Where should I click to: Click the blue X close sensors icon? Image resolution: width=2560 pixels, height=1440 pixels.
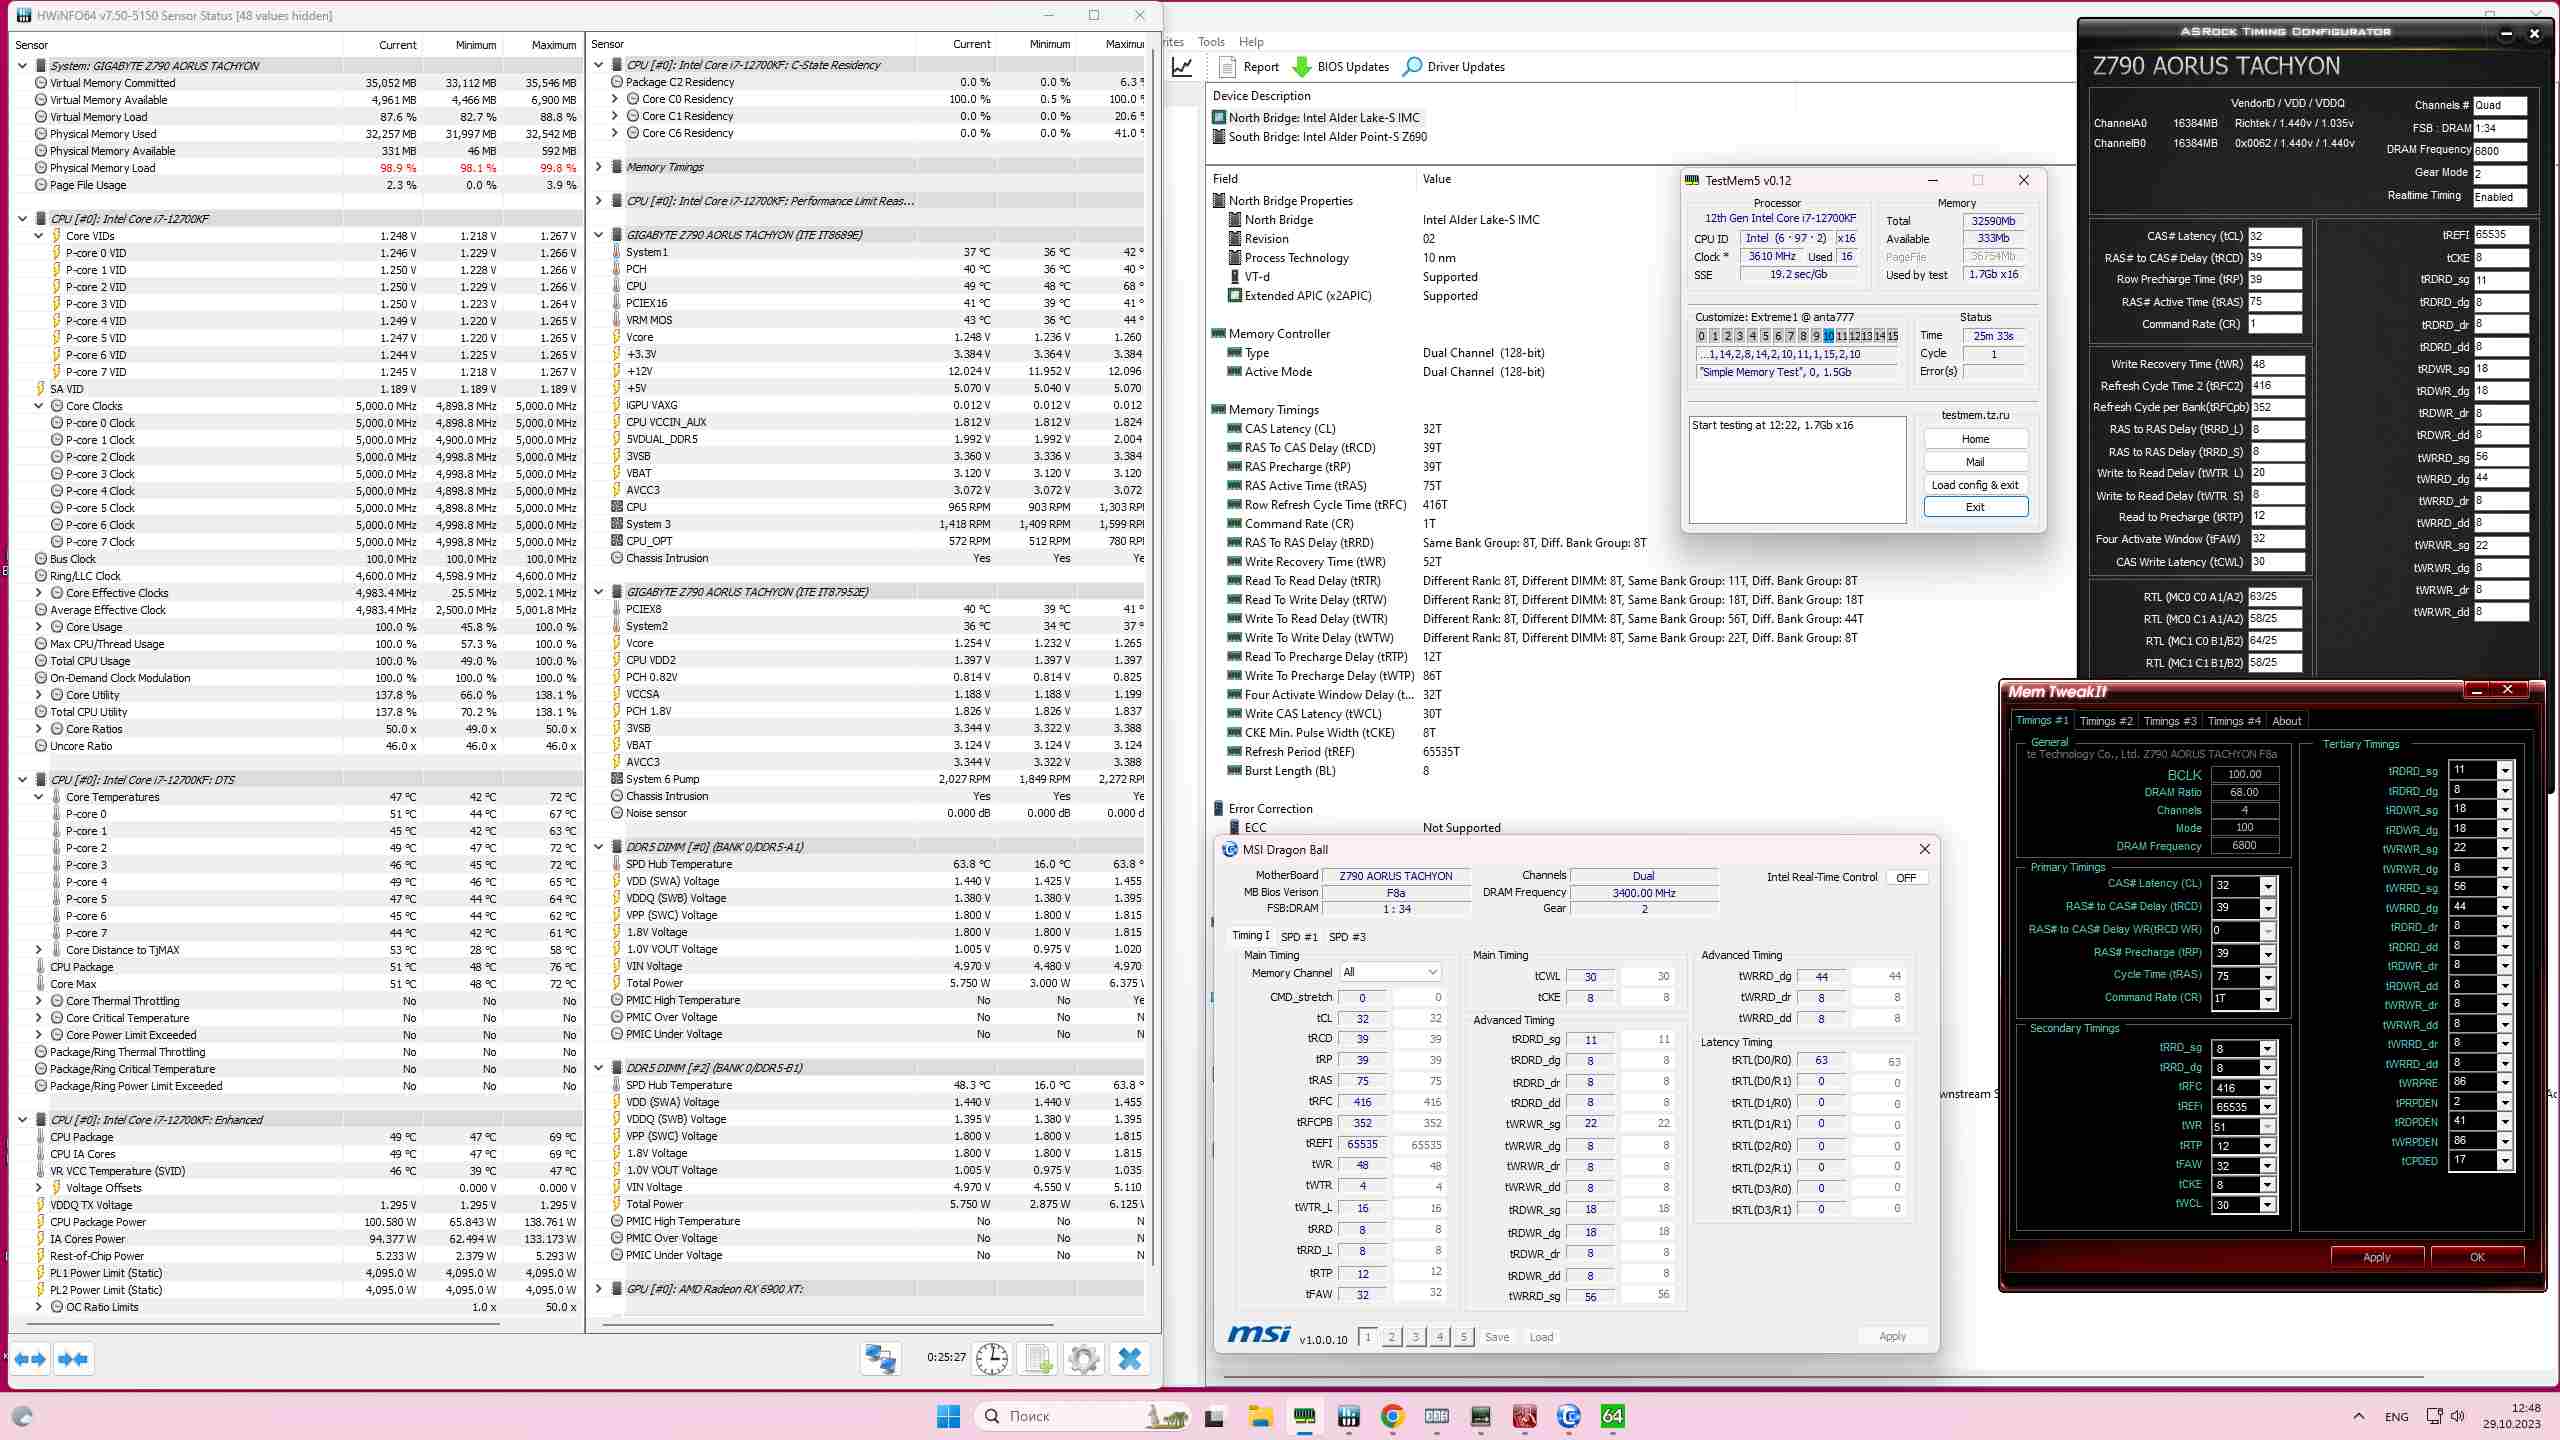pyautogui.click(x=1130, y=1359)
